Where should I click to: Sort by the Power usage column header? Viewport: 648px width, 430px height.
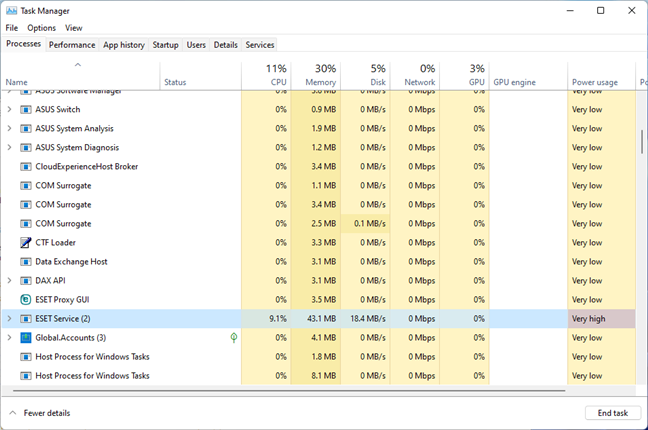(601, 76)
